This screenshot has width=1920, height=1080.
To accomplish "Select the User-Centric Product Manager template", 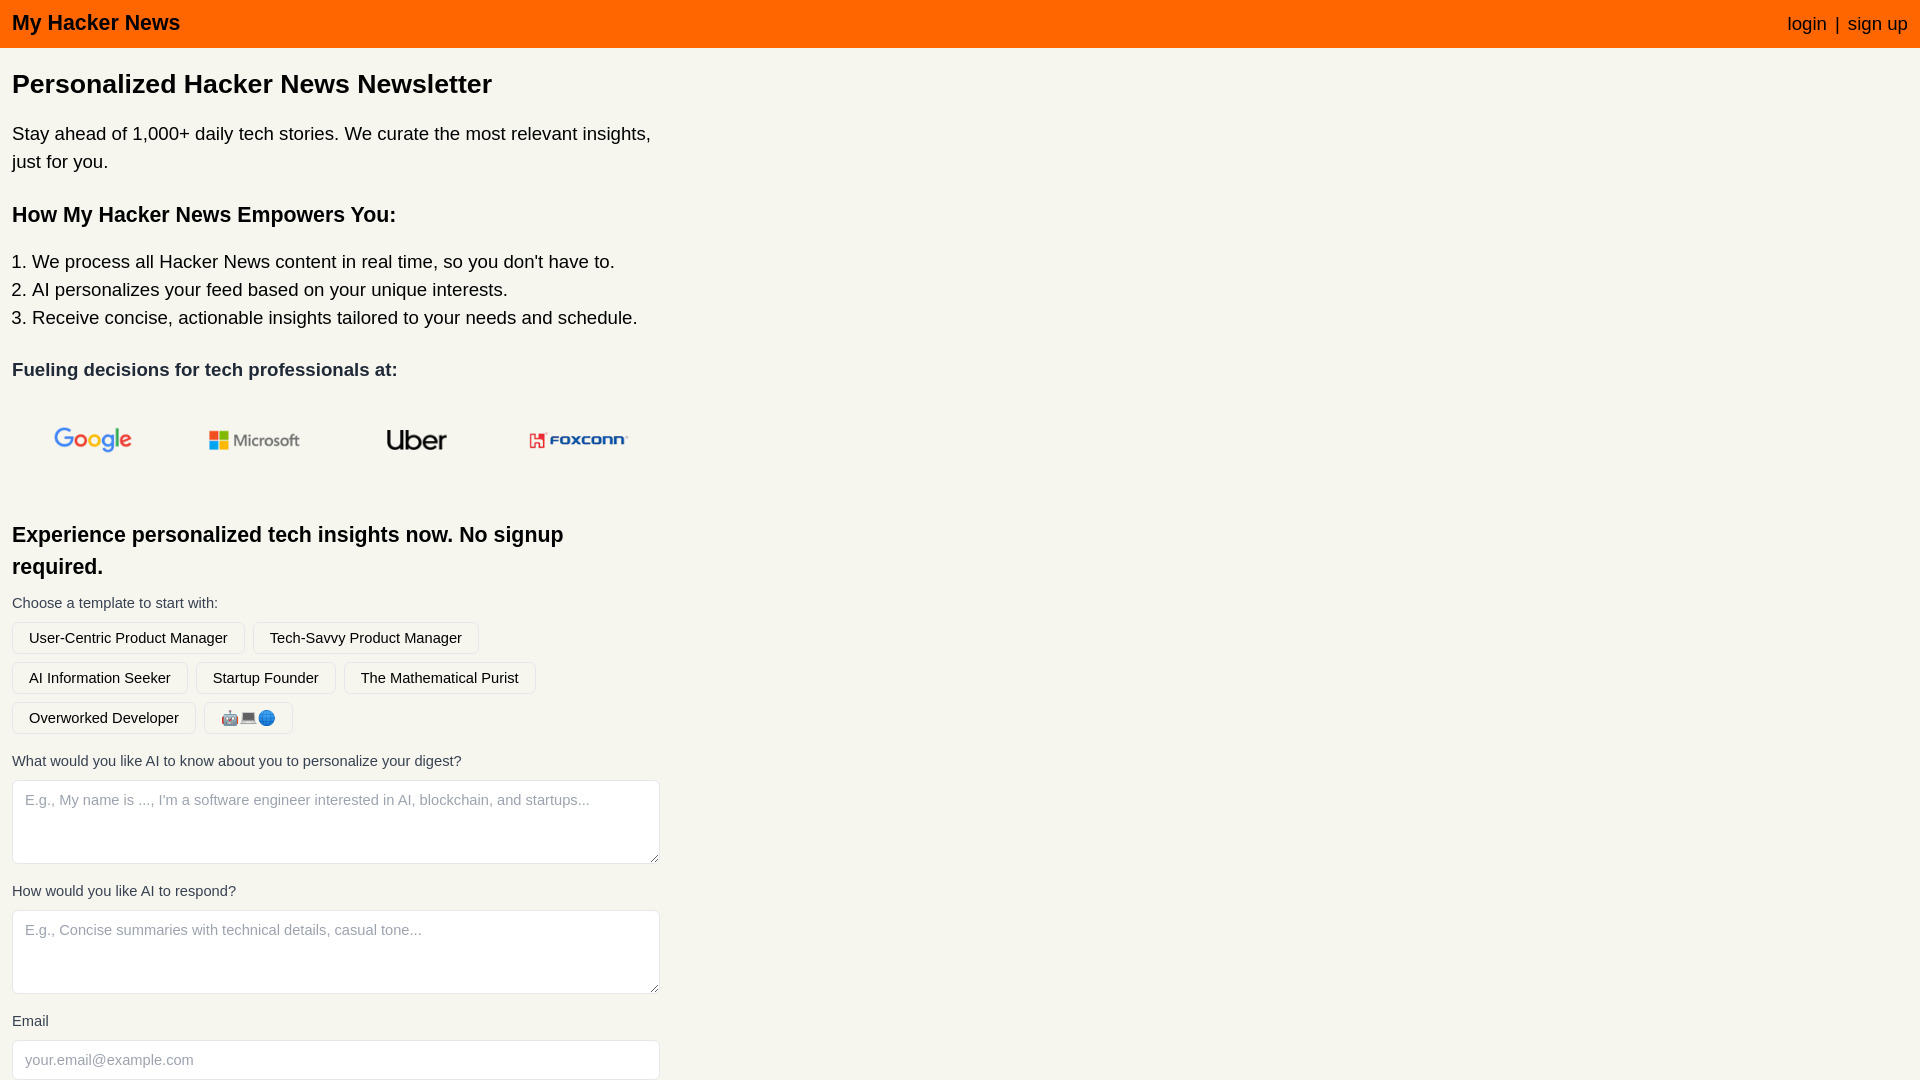I will 128,638.
